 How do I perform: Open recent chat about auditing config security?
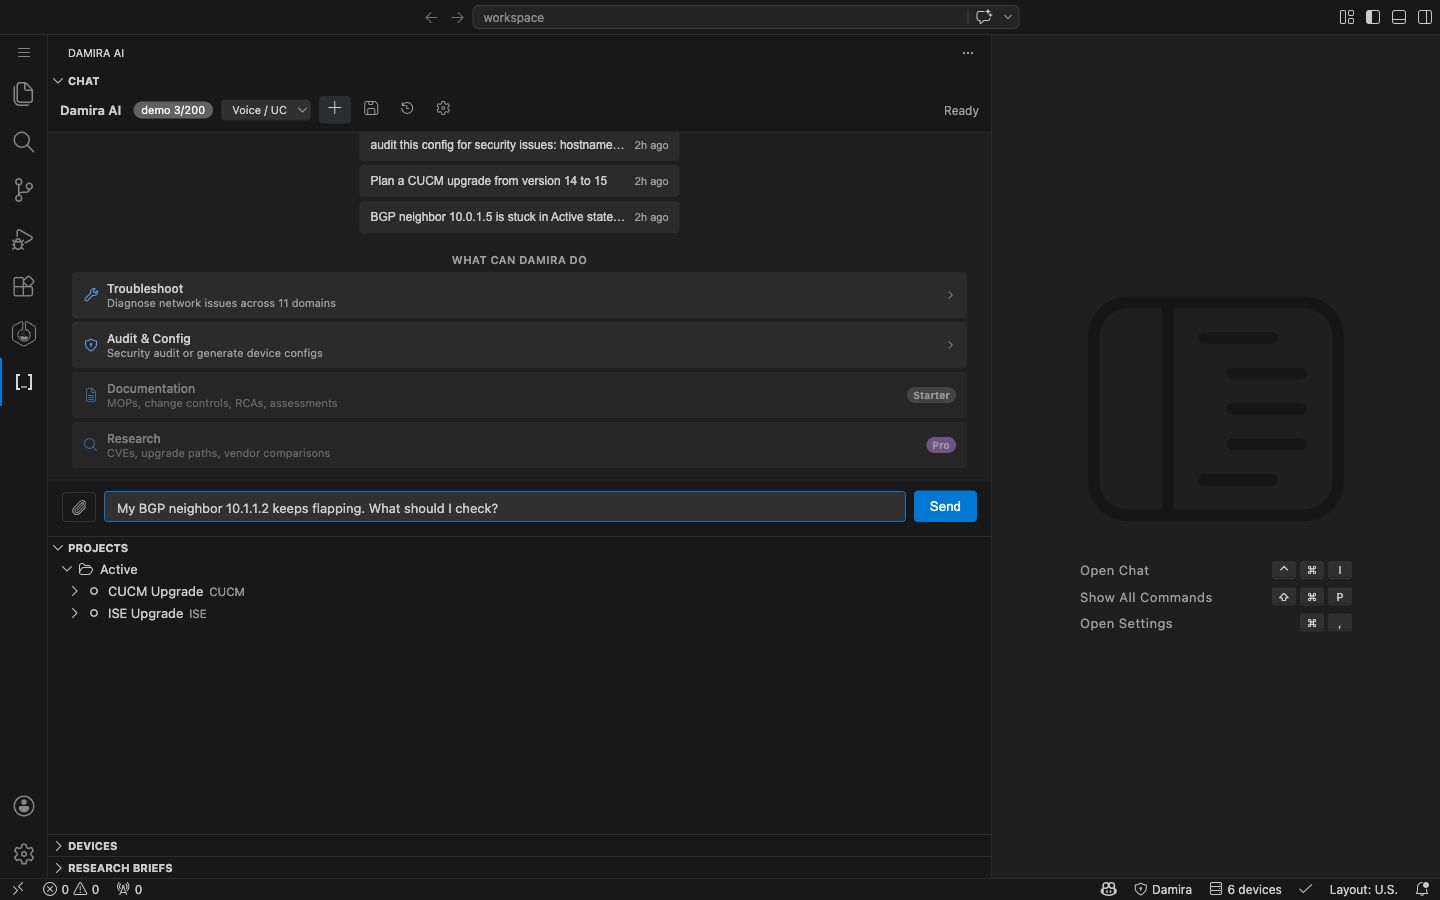pyautogui.click(x=519, y=145)
